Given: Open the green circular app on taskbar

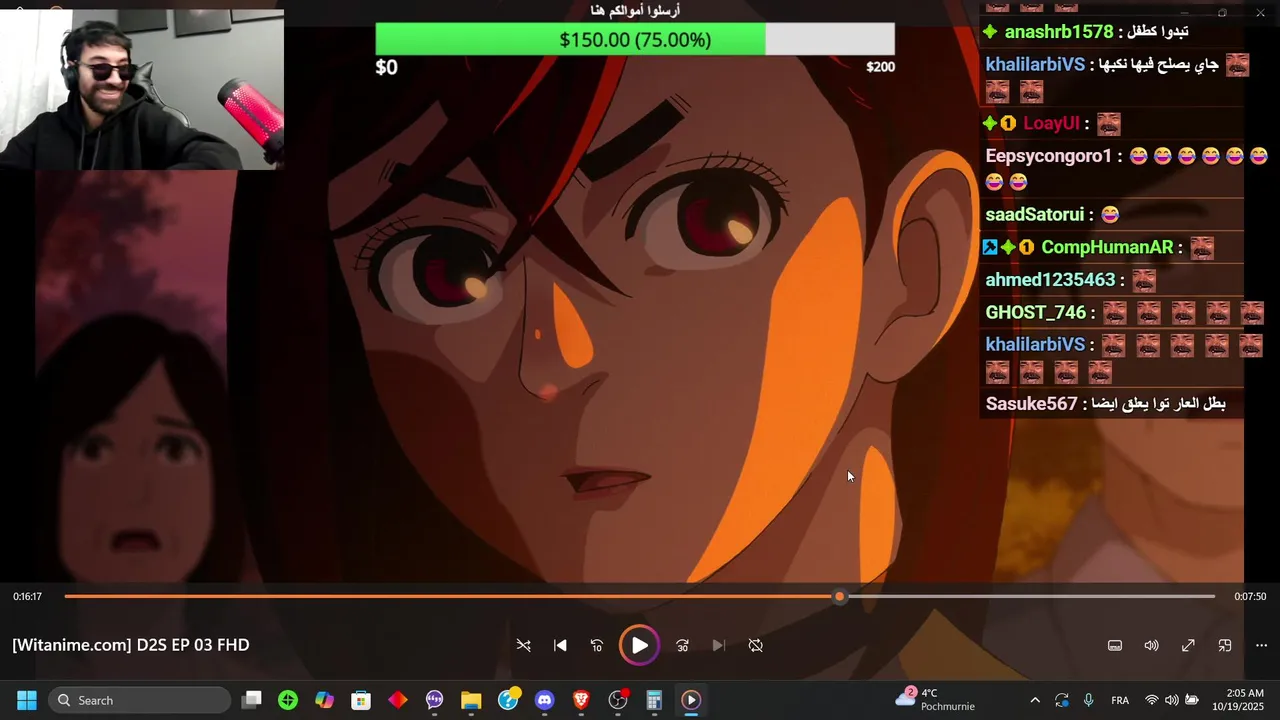Looking at the screenshot, I should pyautogui.click(x=288, y=700).
